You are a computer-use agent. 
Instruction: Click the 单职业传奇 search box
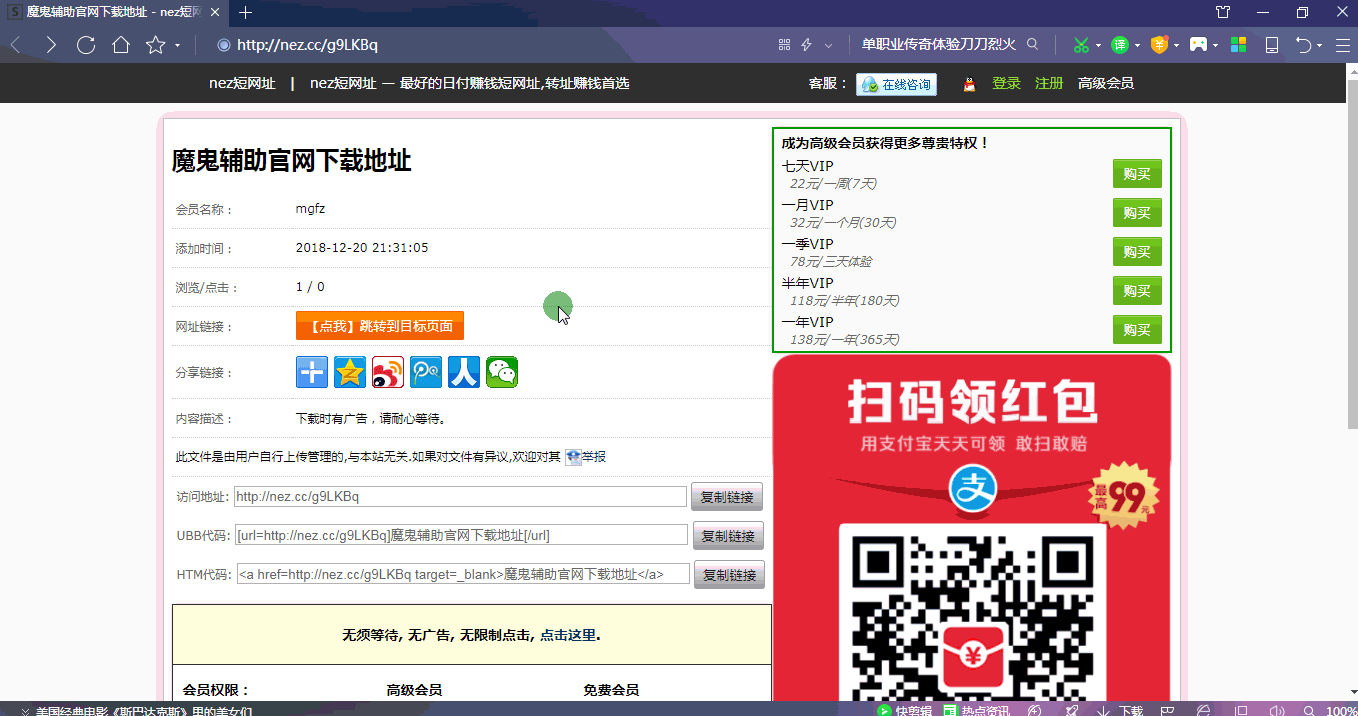[x=938, y=45]
